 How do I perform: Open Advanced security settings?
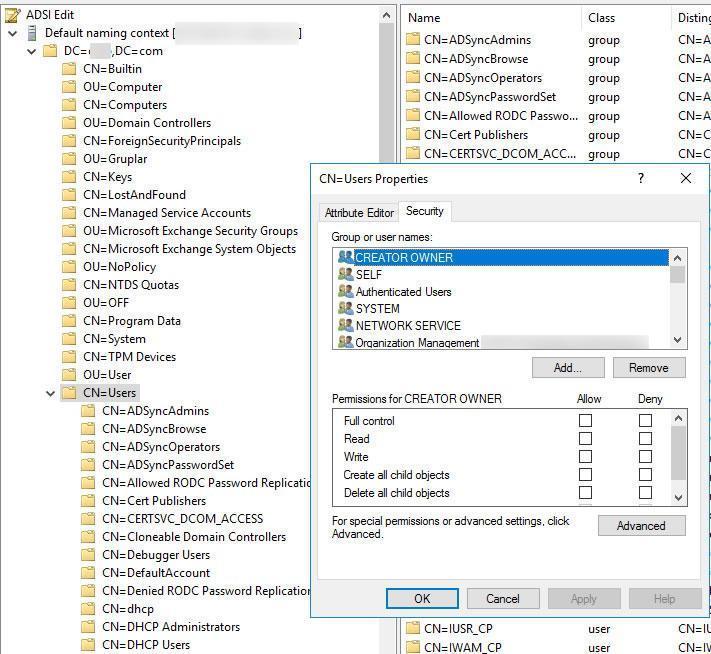tap(641, 526)
